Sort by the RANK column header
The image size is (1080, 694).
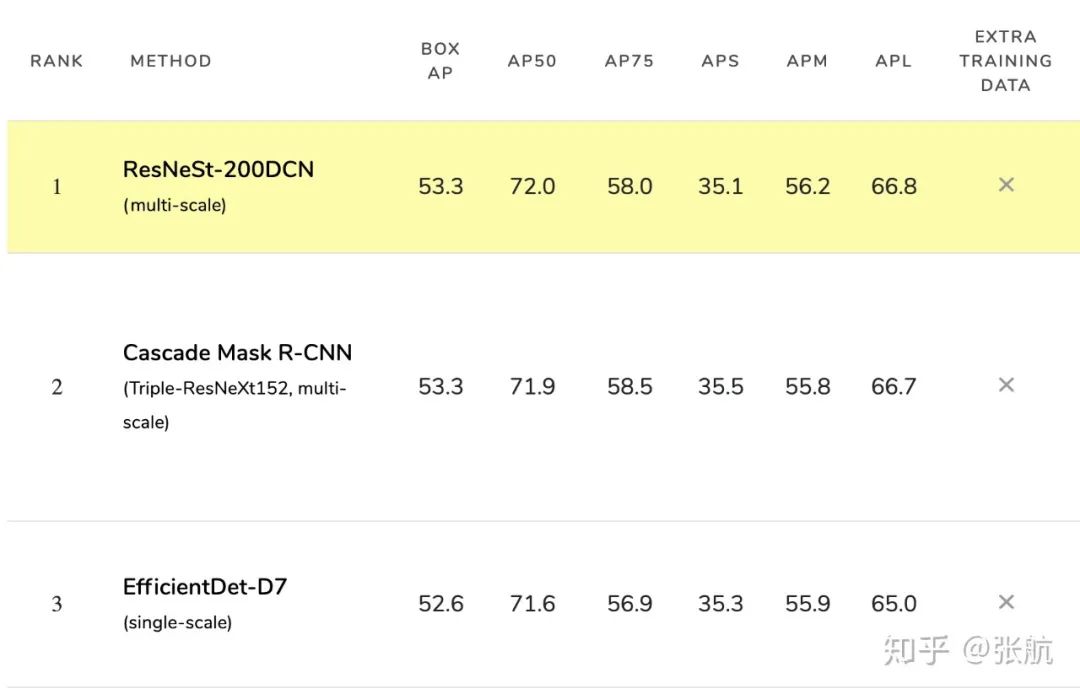[x=56, y=61]
